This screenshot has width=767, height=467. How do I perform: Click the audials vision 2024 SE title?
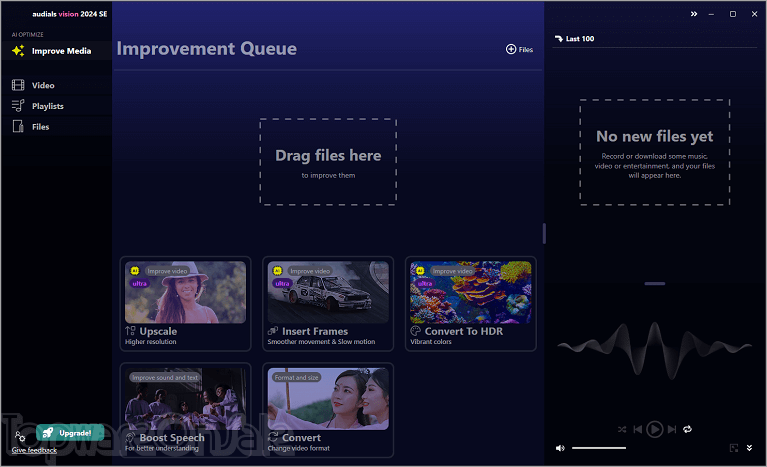(70, 14)
